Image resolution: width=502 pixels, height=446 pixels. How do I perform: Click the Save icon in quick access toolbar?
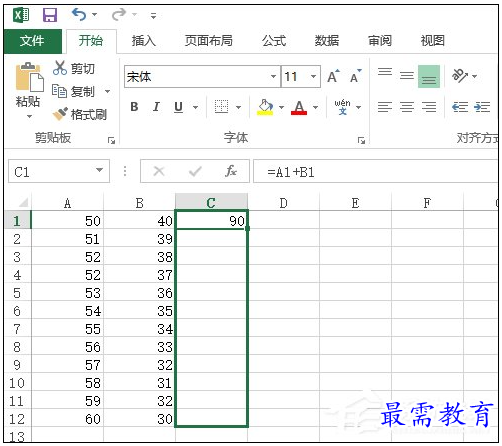(50, 15)
